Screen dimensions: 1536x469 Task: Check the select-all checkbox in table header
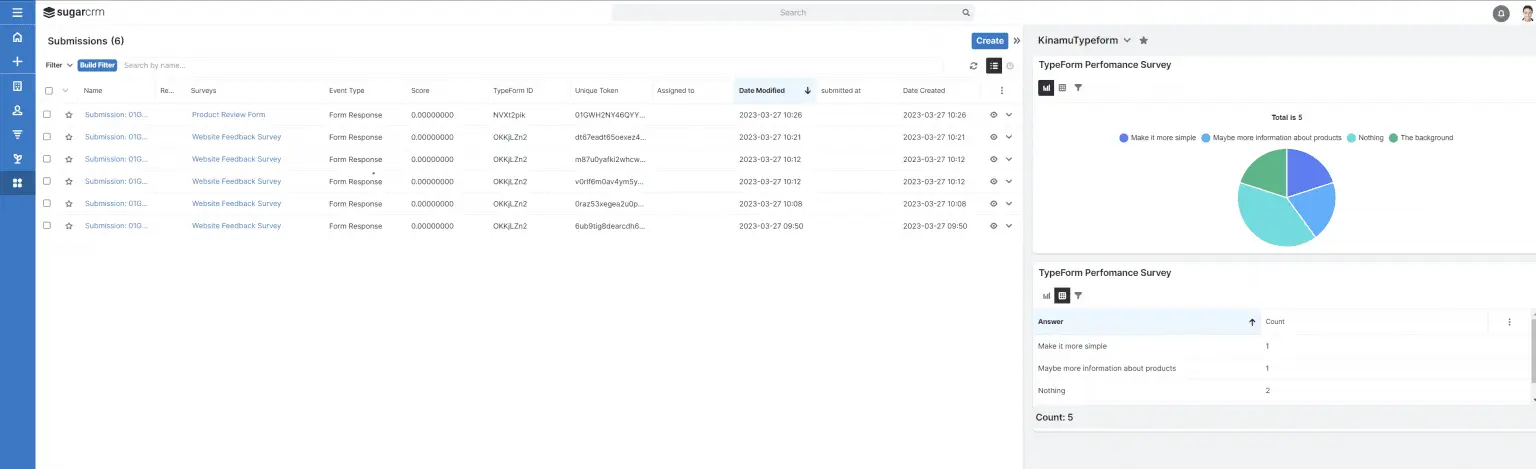(x=48, y=91)
